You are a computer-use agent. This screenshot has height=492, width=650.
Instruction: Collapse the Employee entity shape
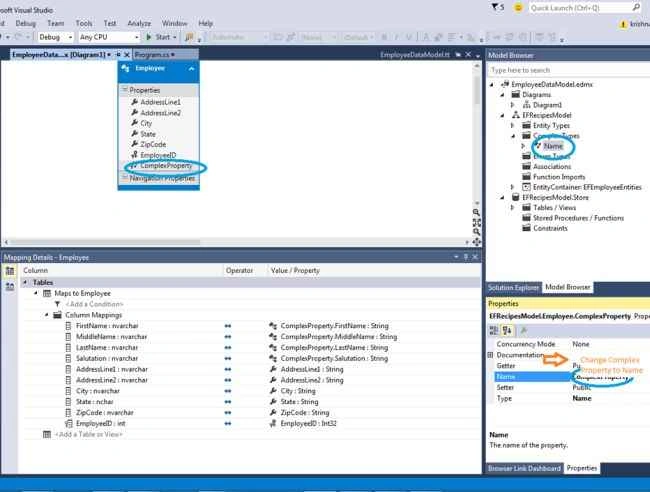point(191,69)
